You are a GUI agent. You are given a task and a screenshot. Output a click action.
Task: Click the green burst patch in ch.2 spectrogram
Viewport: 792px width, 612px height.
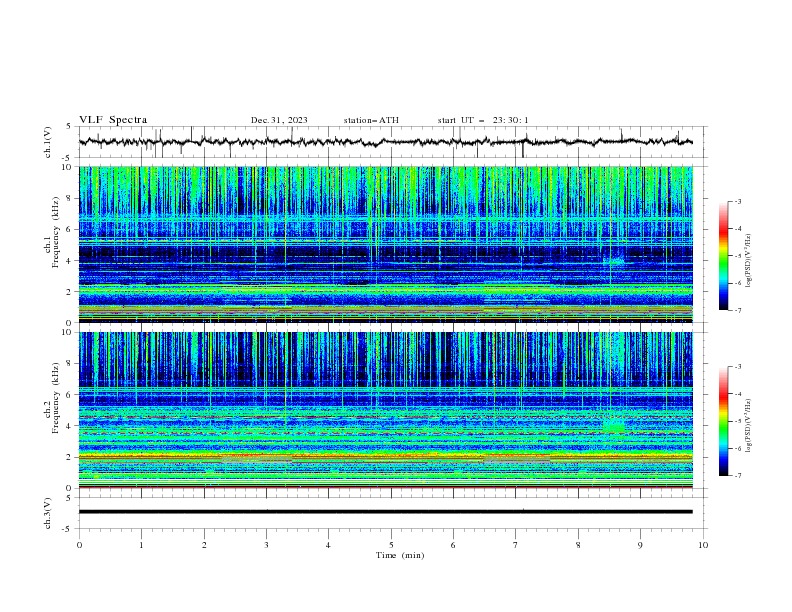coord(614,425)
